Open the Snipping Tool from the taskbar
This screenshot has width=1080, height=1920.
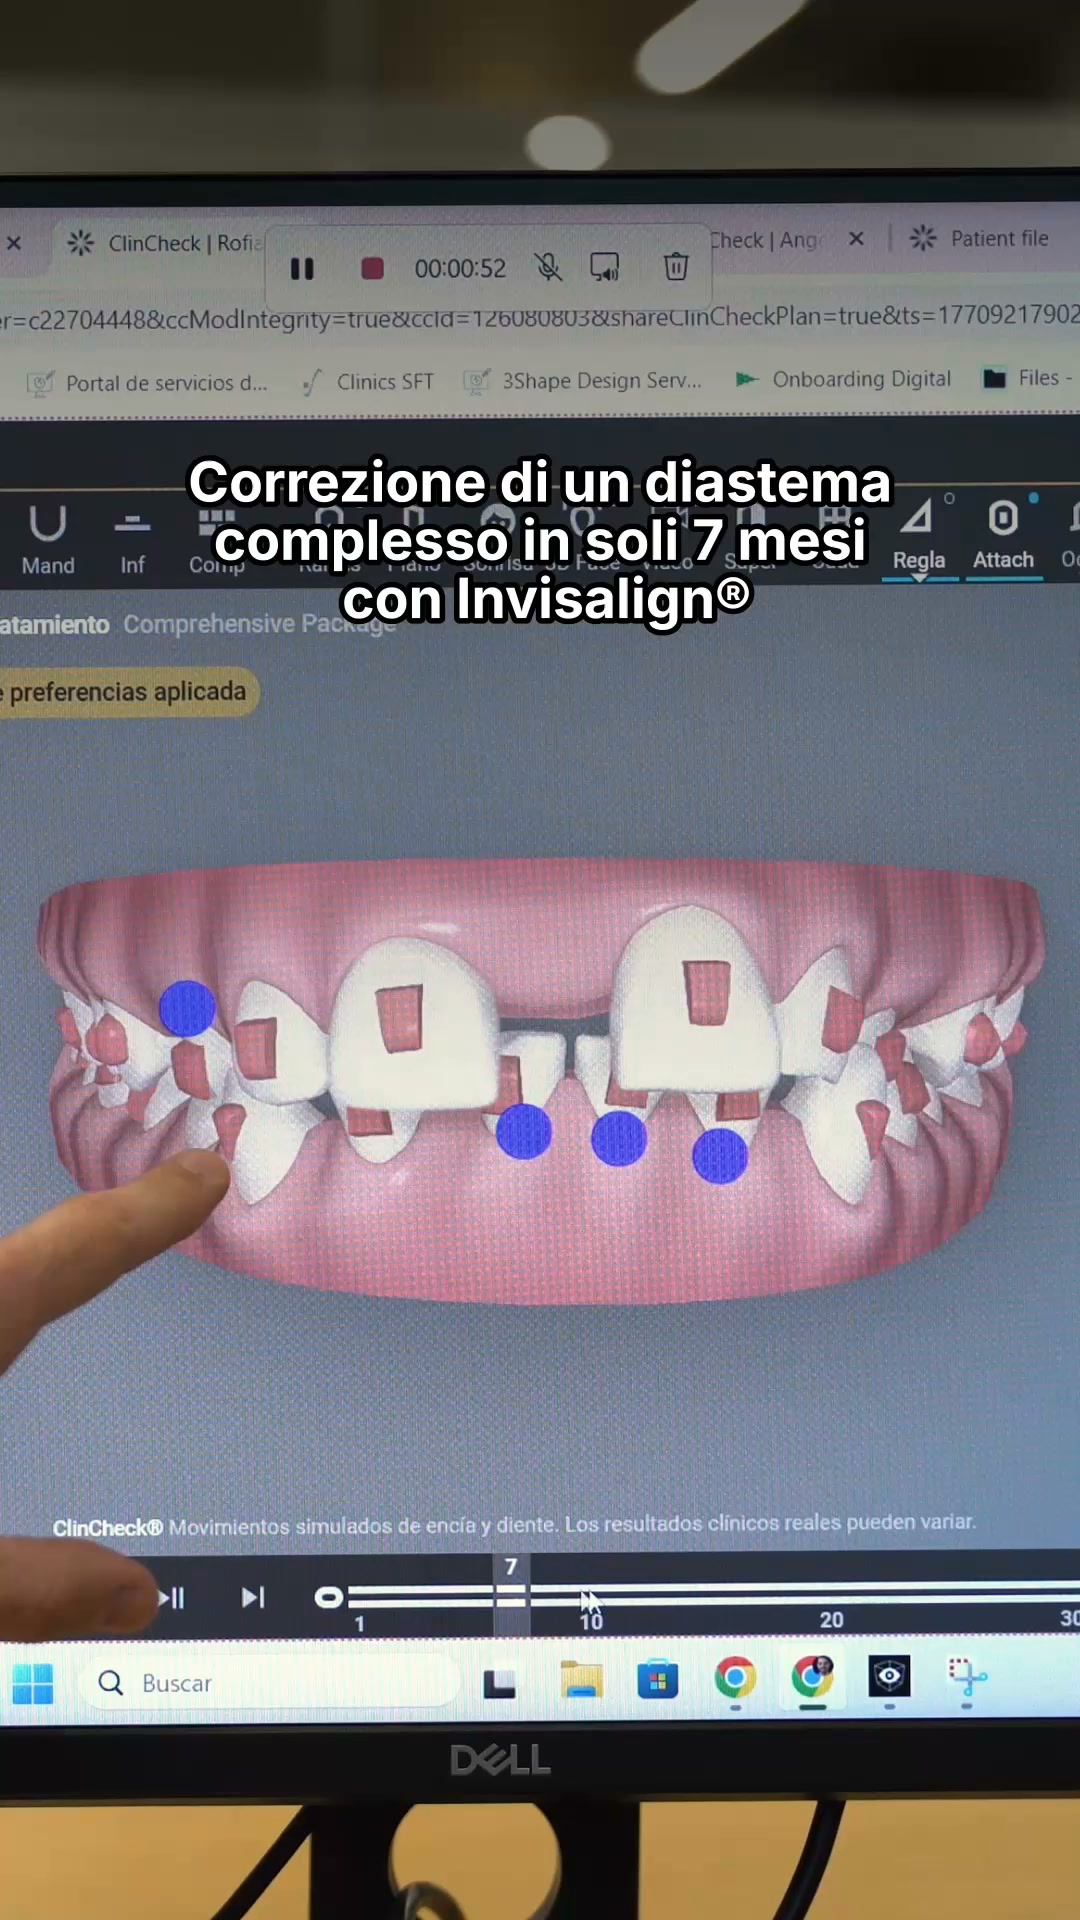[x=966, y=1677]
